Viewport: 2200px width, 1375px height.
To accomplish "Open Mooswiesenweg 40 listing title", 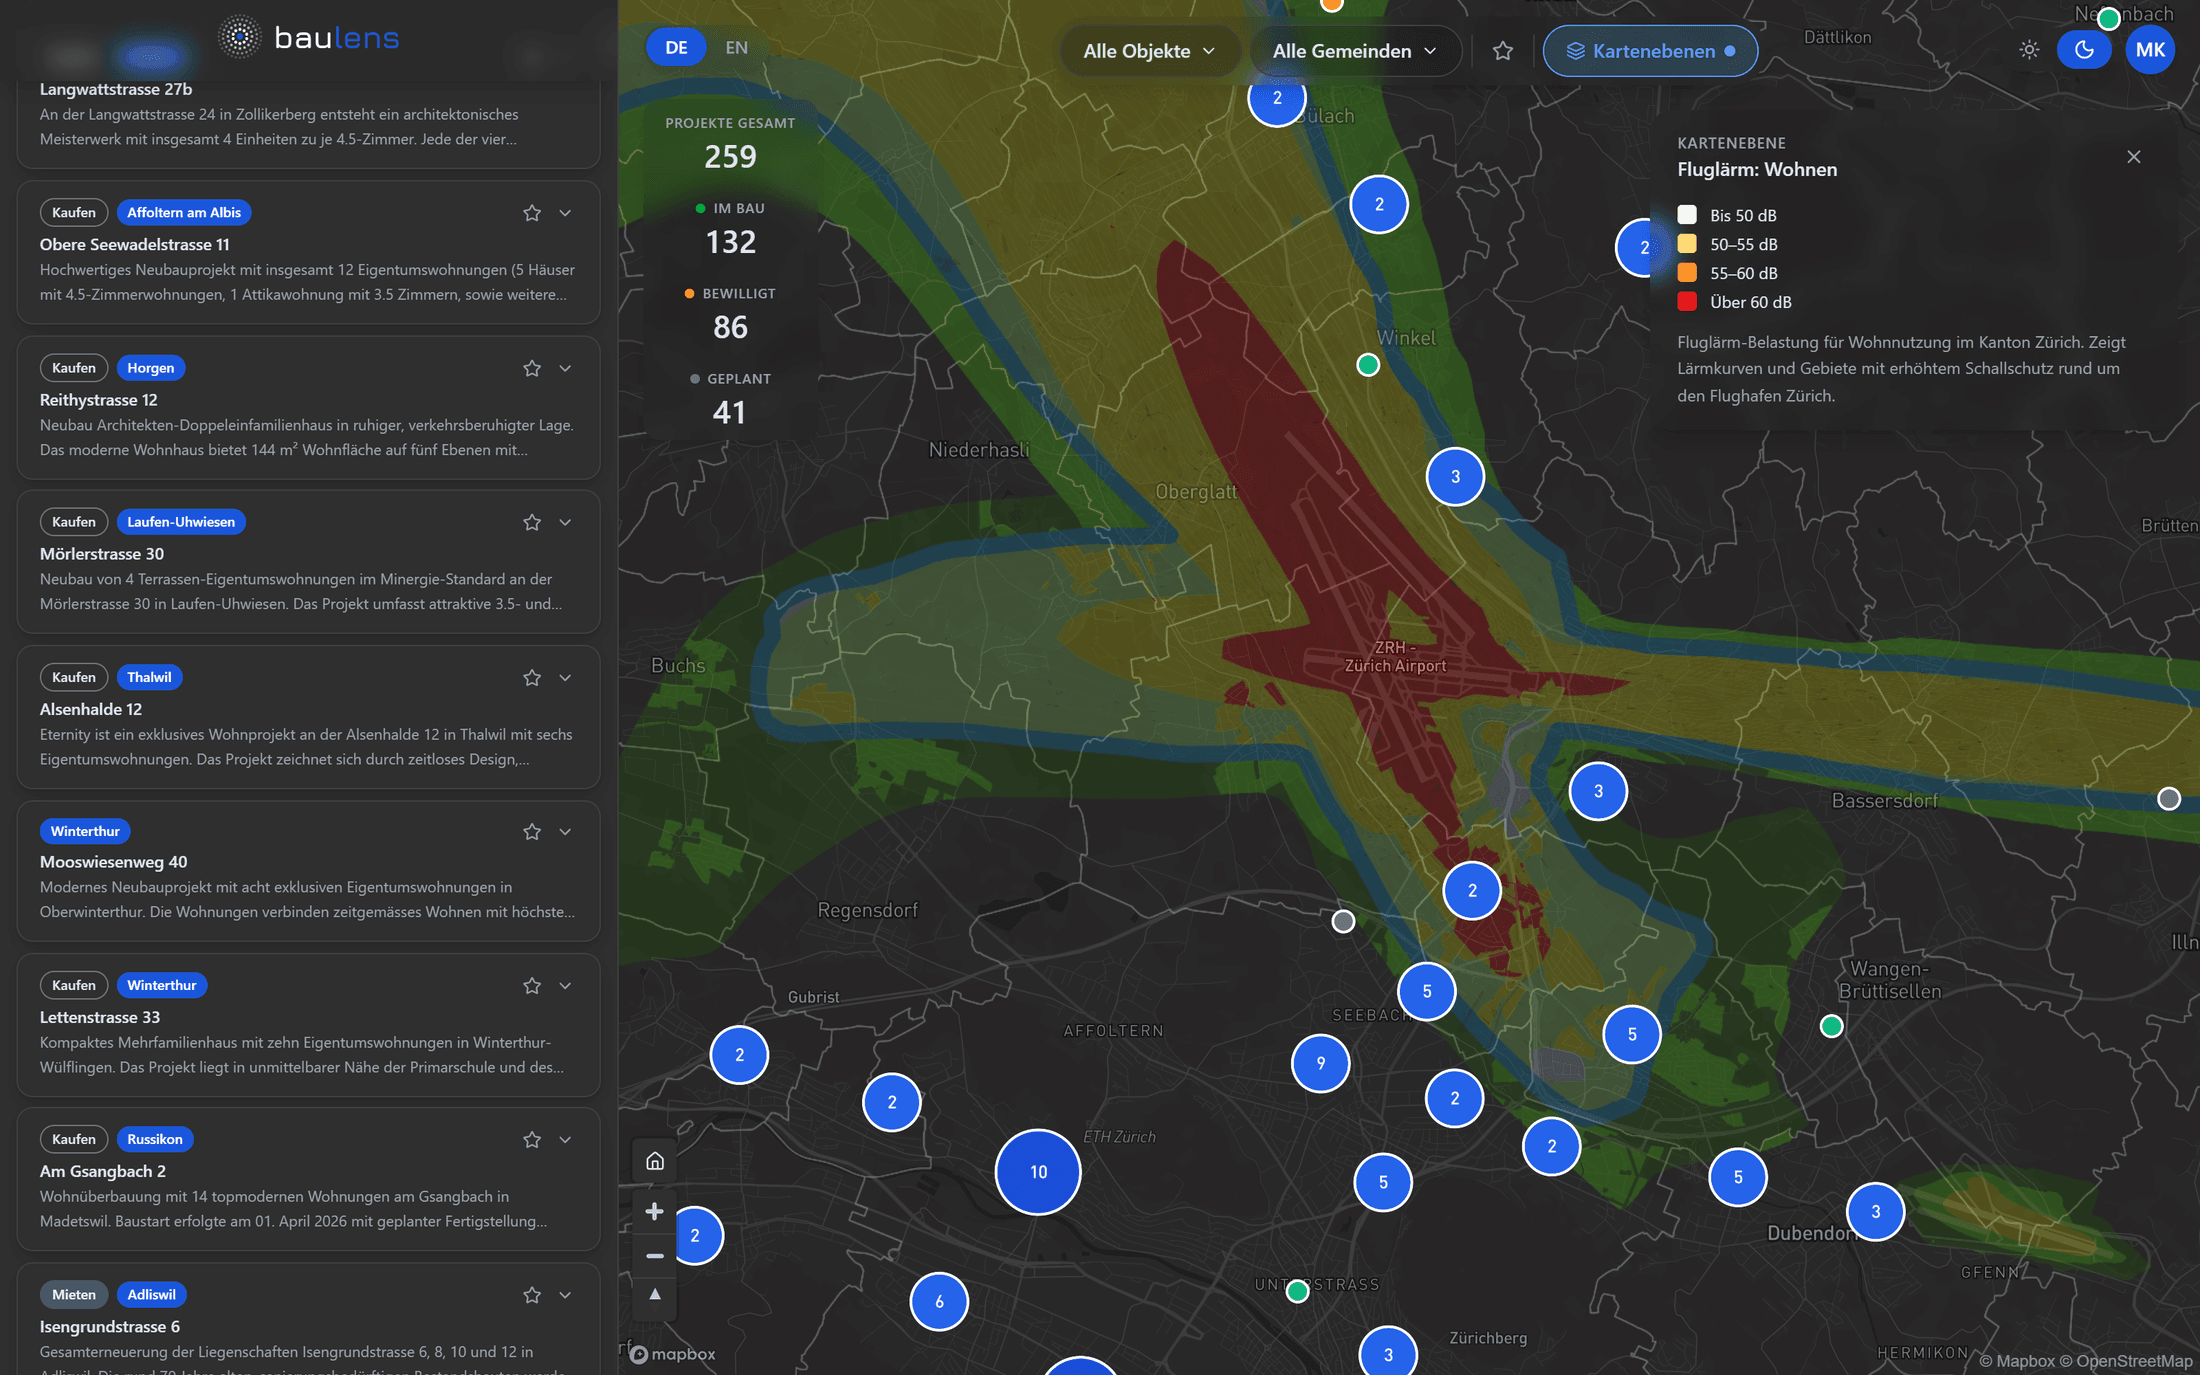I will coord(113,862).
